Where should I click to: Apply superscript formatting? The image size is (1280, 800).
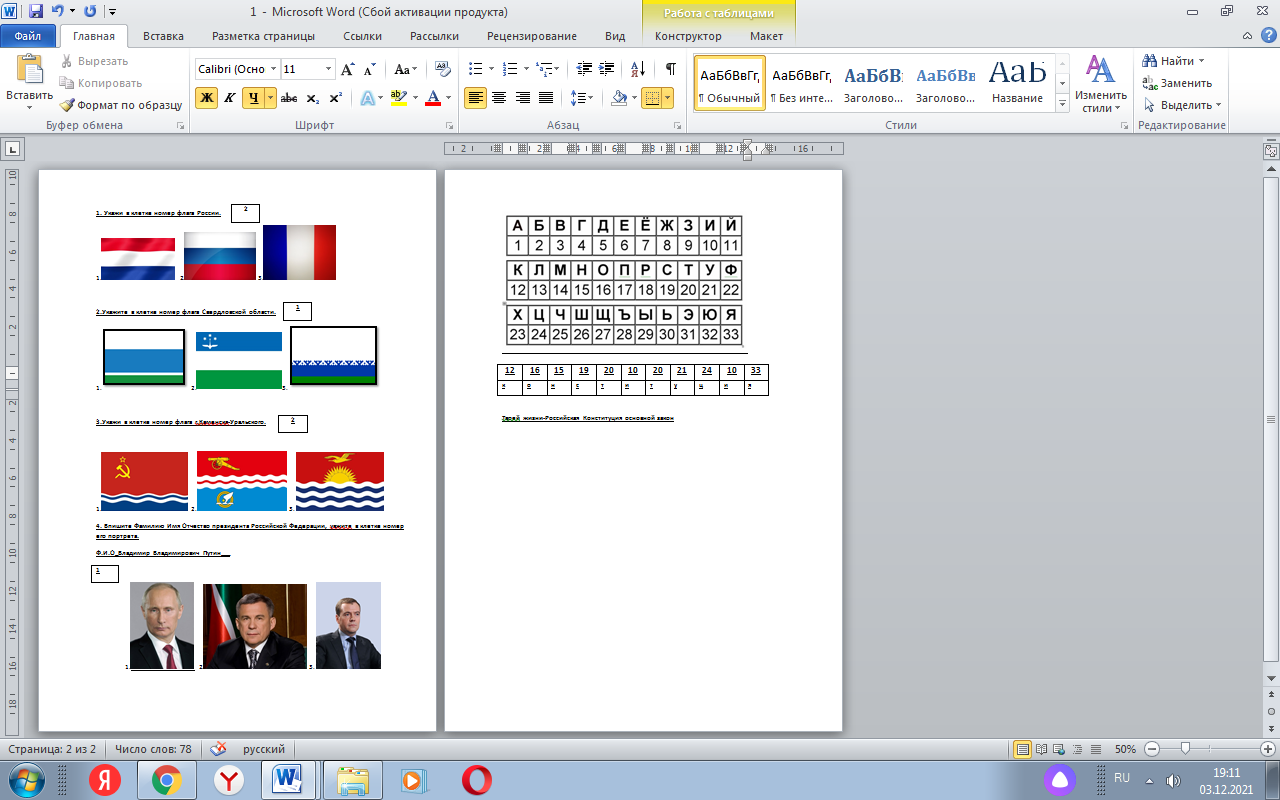pos(335,97)
